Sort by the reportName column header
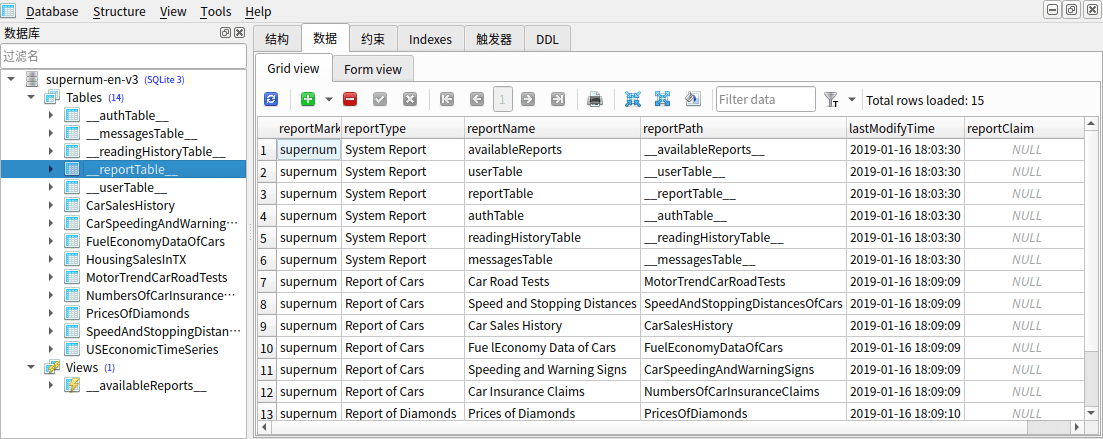1103x439 pixels. 553,128
